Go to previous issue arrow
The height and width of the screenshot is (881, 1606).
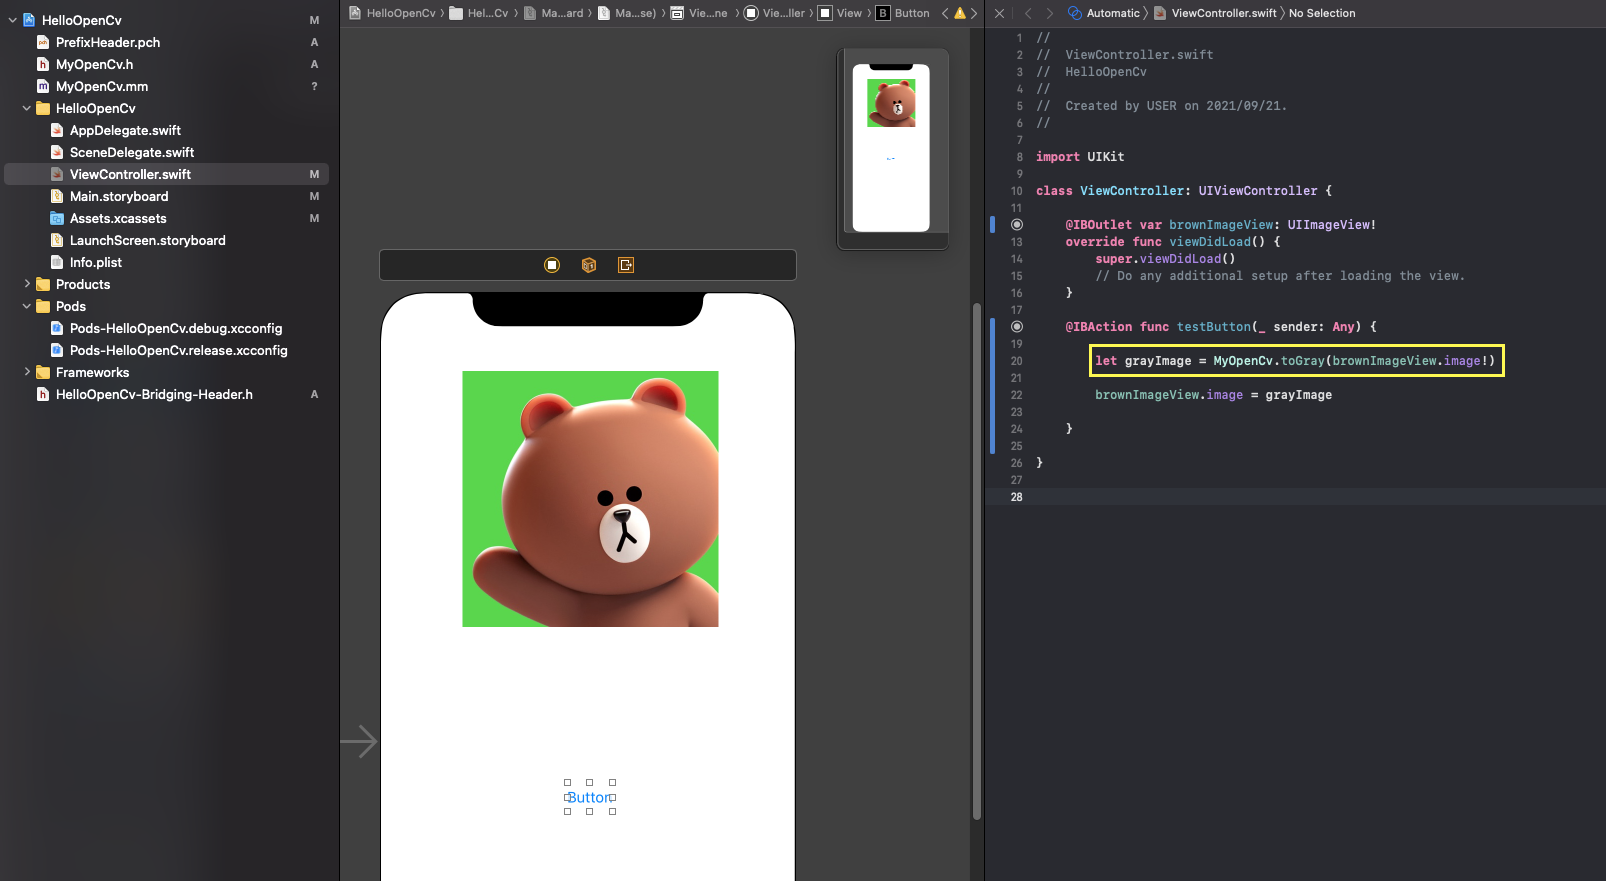click(945, 13)
